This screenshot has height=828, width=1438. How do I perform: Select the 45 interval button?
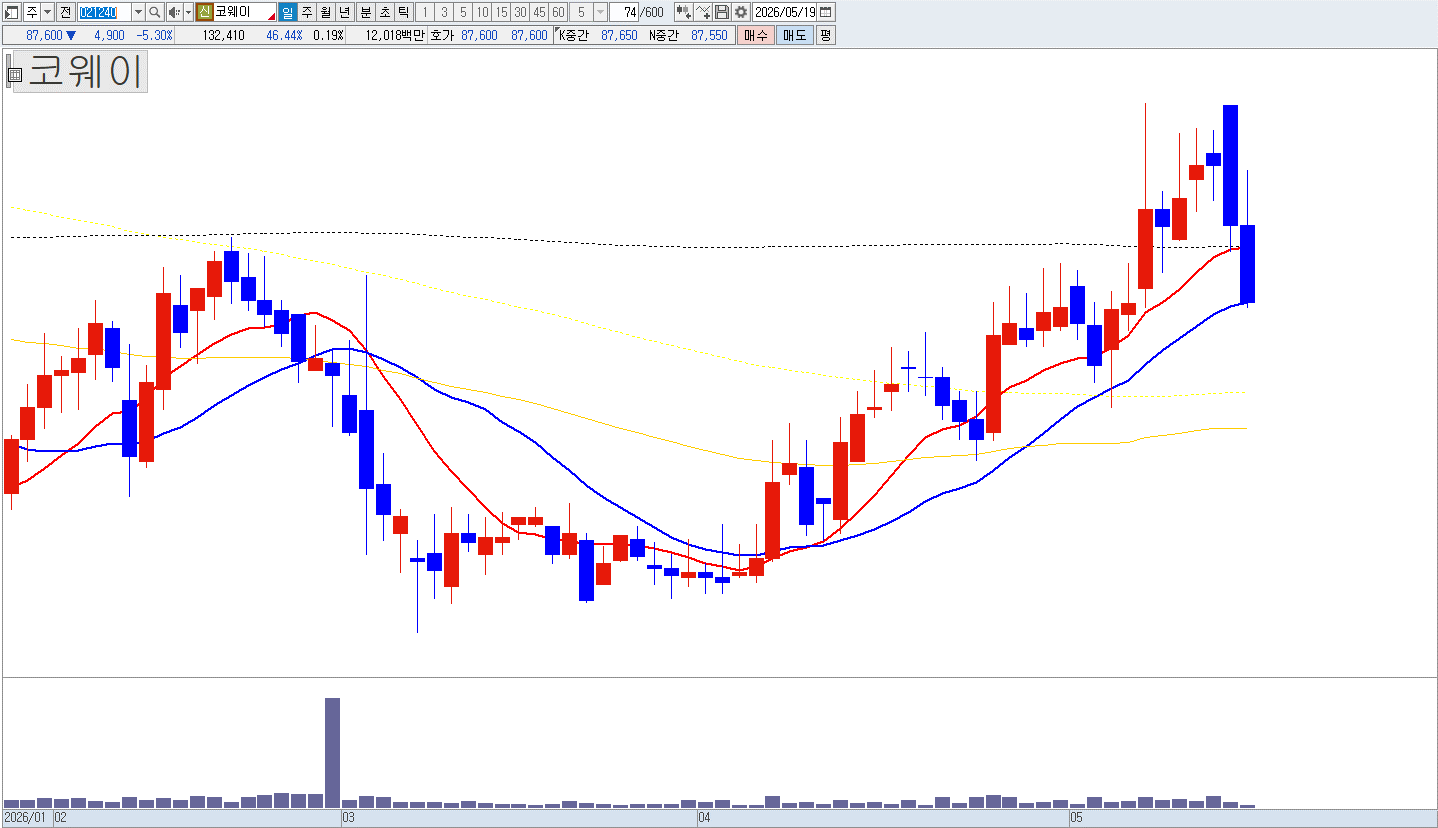click(539, 12)
